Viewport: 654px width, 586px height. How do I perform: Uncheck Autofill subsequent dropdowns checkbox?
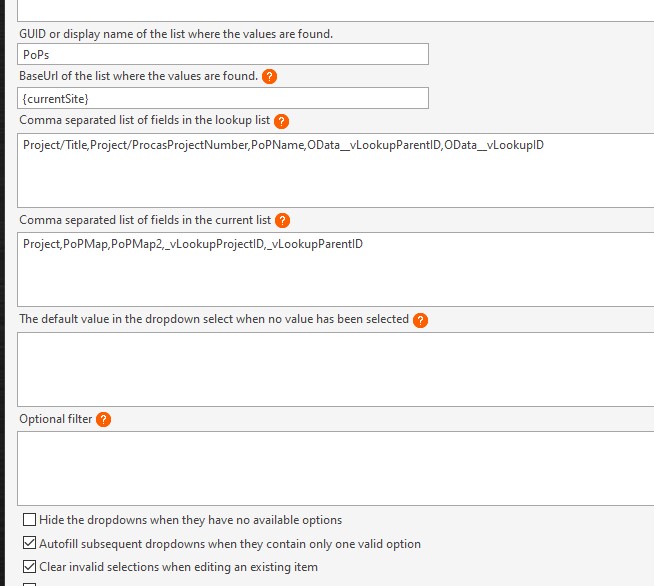(29, 543)
